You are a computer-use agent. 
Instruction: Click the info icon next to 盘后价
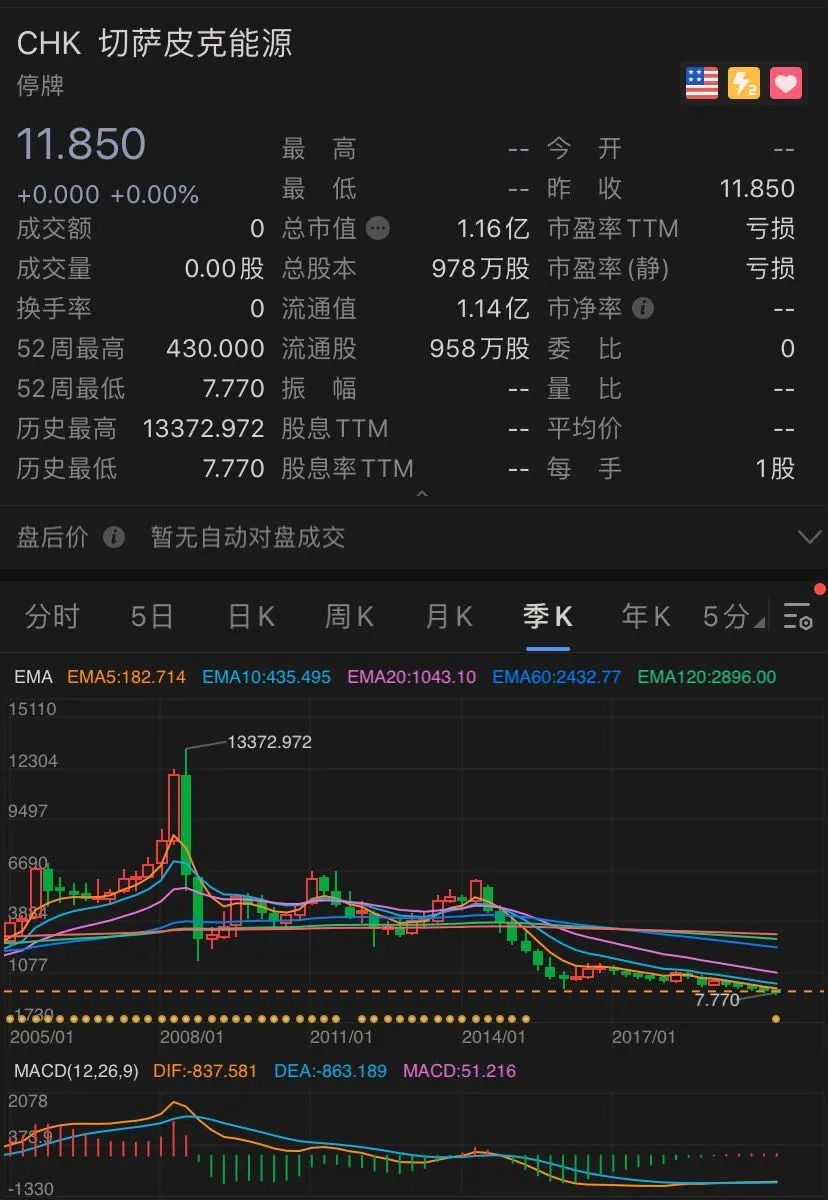pos(114,538)
